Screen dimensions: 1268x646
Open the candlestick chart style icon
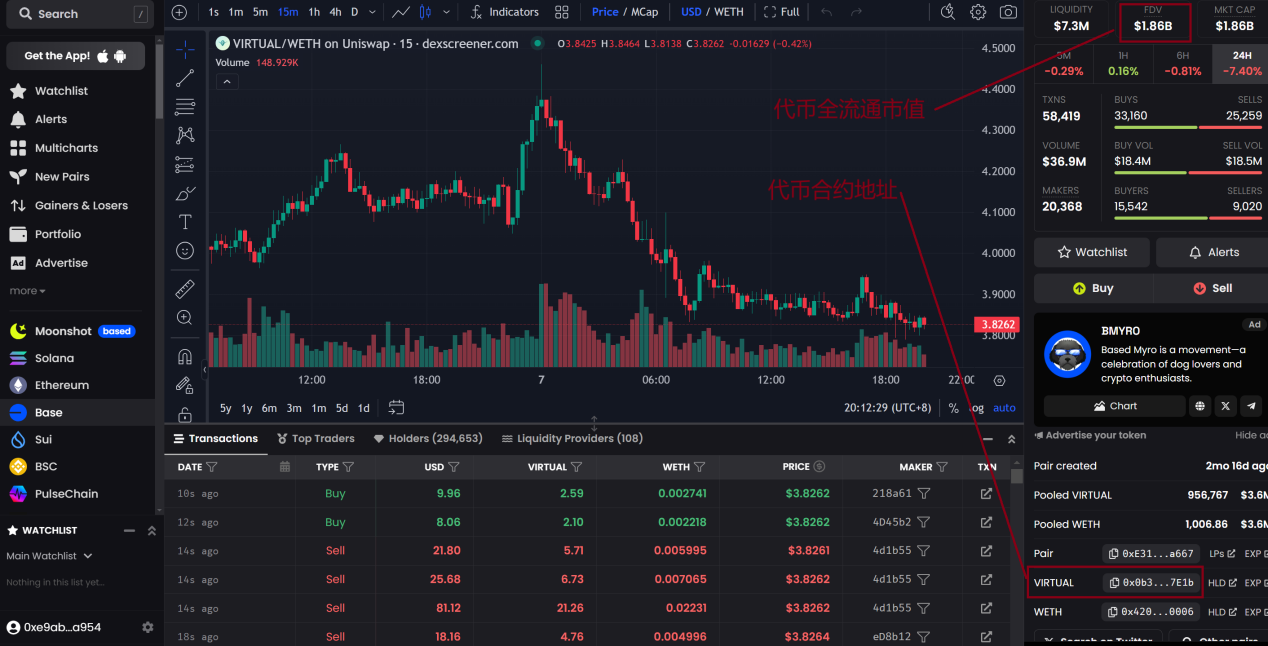(x=426, y=12)
